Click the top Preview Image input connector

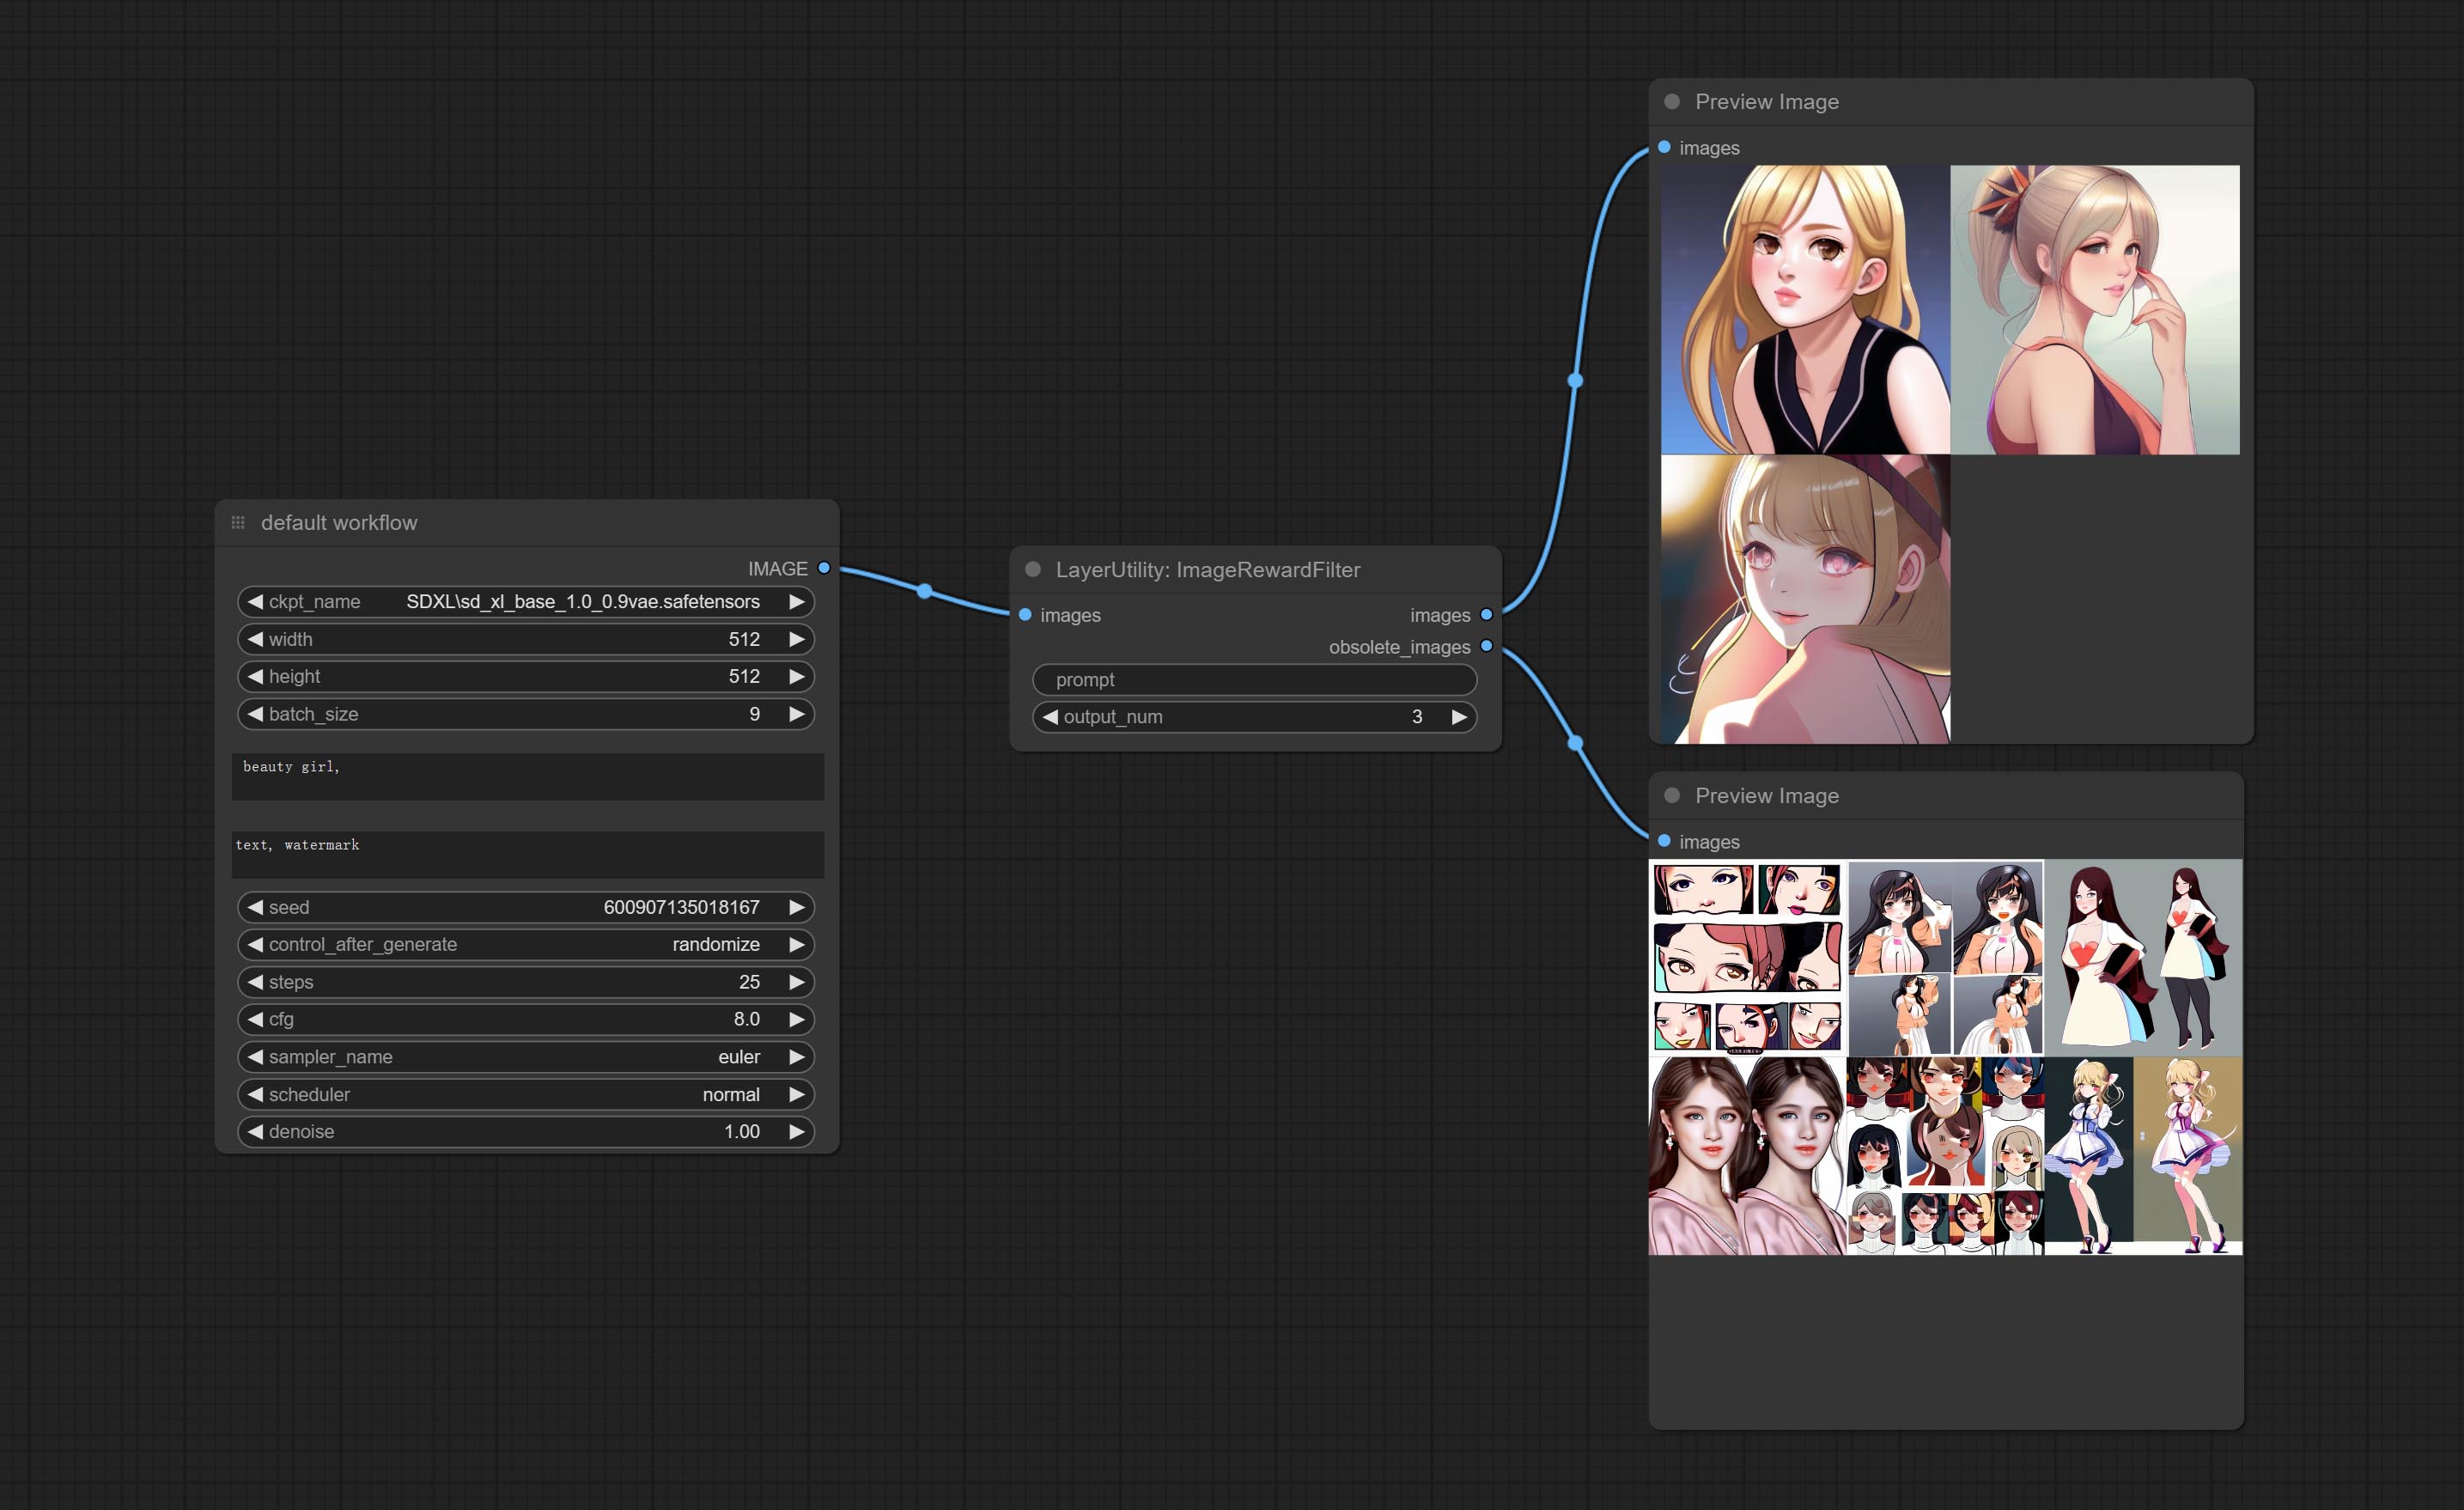point(1664,147)
